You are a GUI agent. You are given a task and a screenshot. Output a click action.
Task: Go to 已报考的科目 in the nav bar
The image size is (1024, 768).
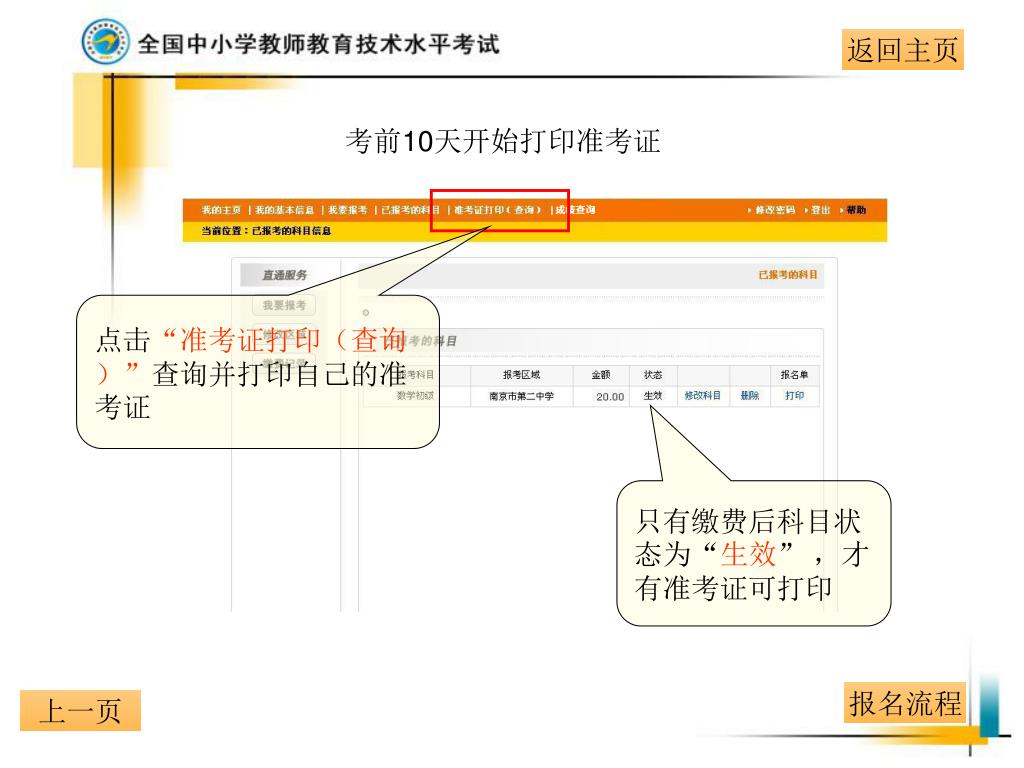click(x=410, y=210)
